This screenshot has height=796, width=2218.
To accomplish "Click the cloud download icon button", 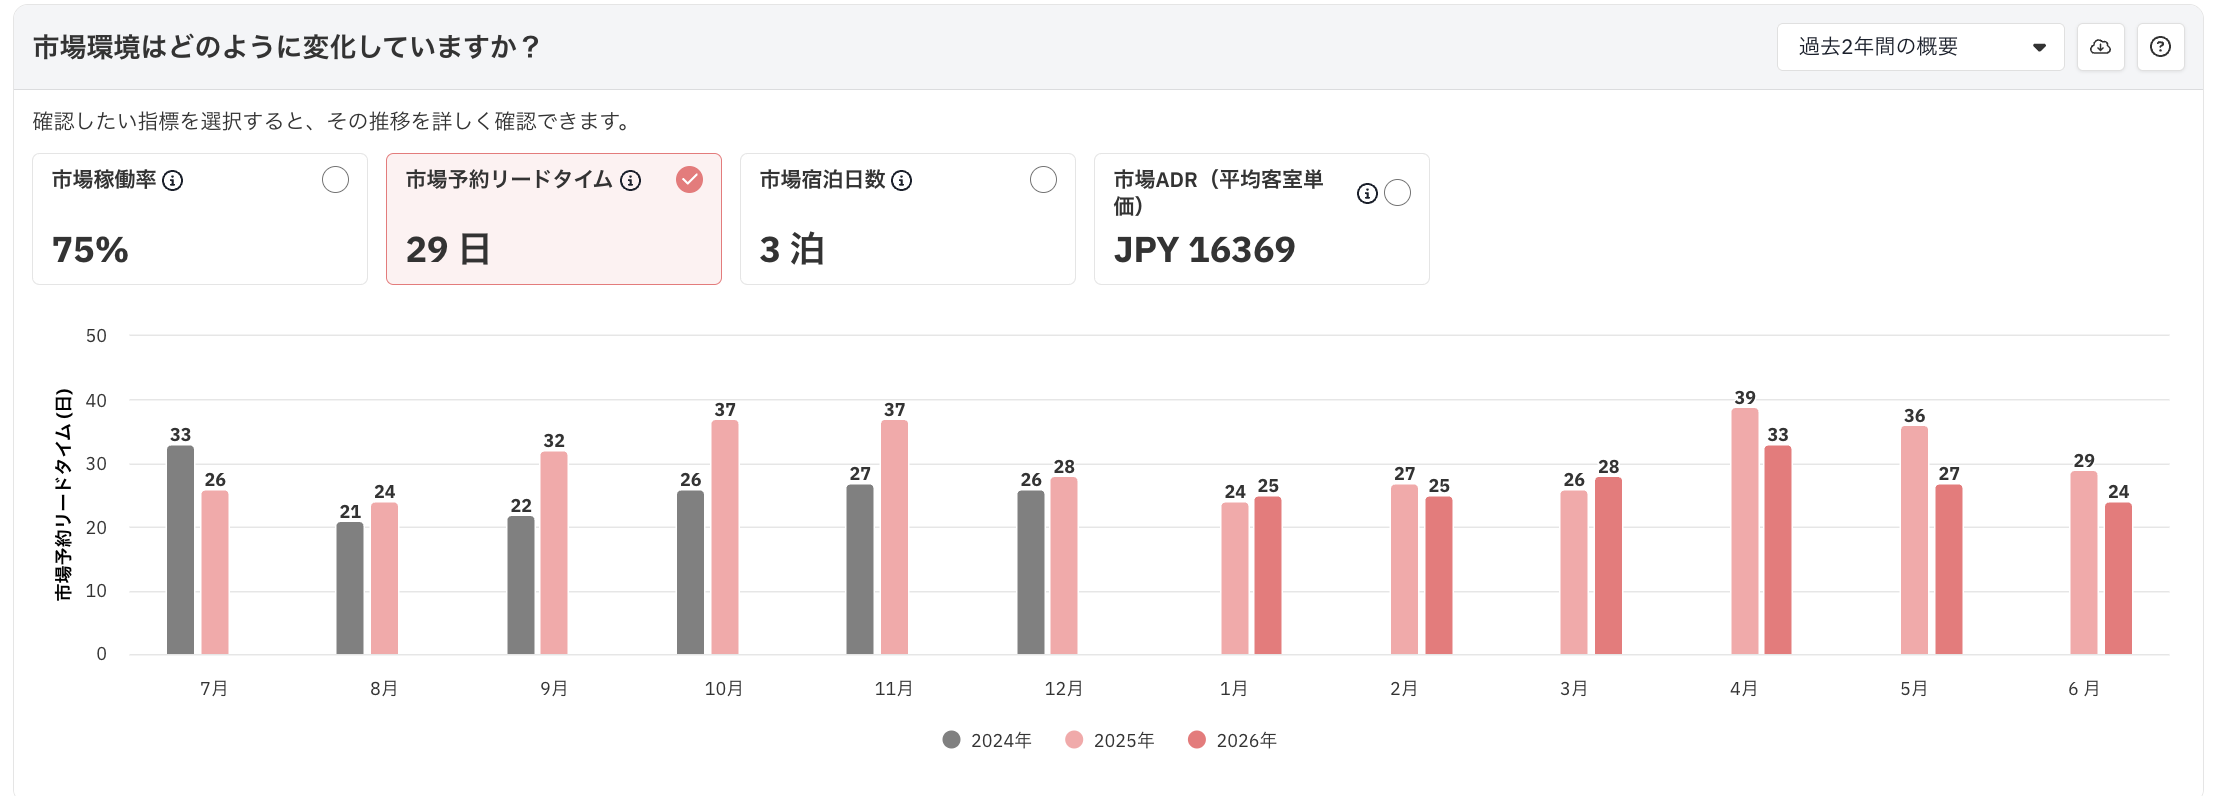I will tap(2100, 47).
